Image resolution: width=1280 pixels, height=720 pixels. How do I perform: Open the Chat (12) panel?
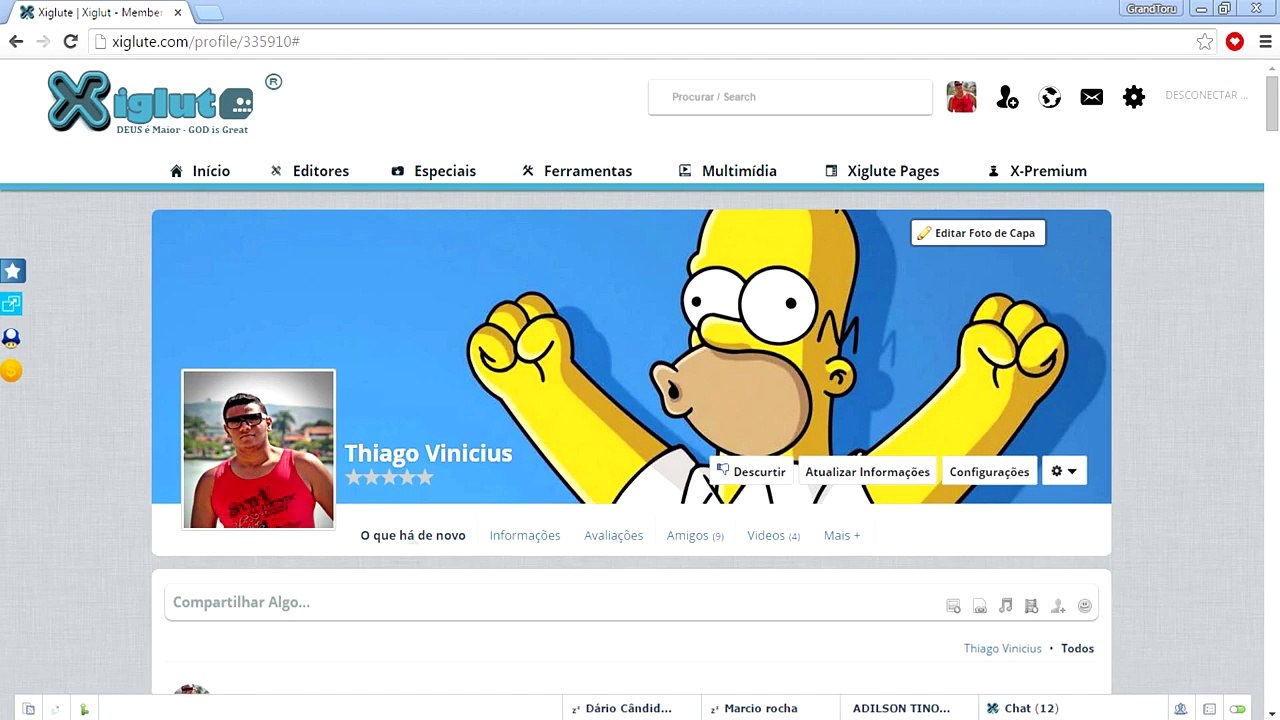click(1073, 708)
